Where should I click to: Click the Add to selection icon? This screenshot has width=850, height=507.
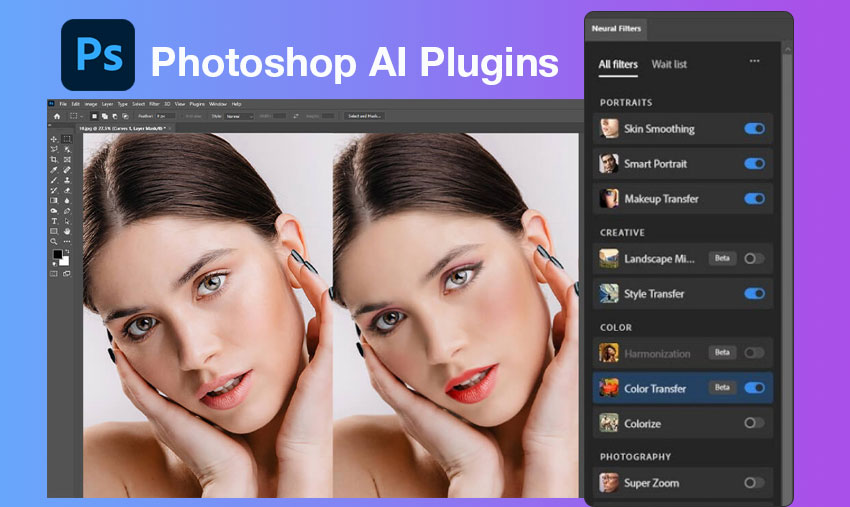(x=105, y=116)
